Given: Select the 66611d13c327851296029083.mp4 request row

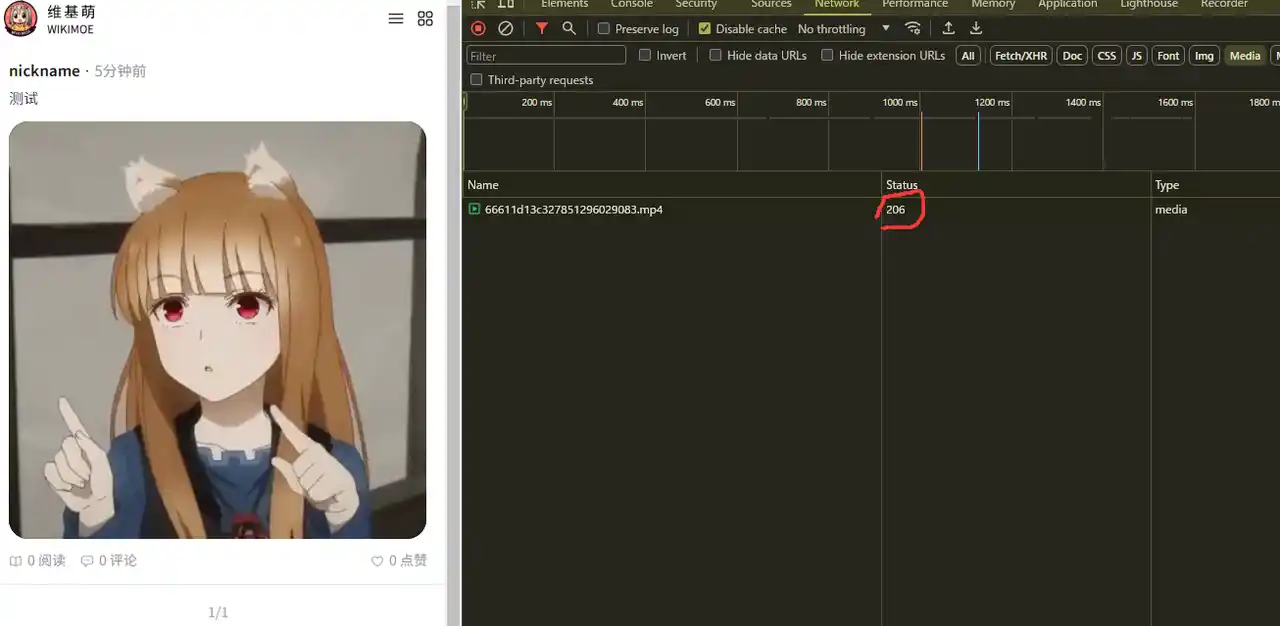Looking at the screenshot, I should pos(573,210).
